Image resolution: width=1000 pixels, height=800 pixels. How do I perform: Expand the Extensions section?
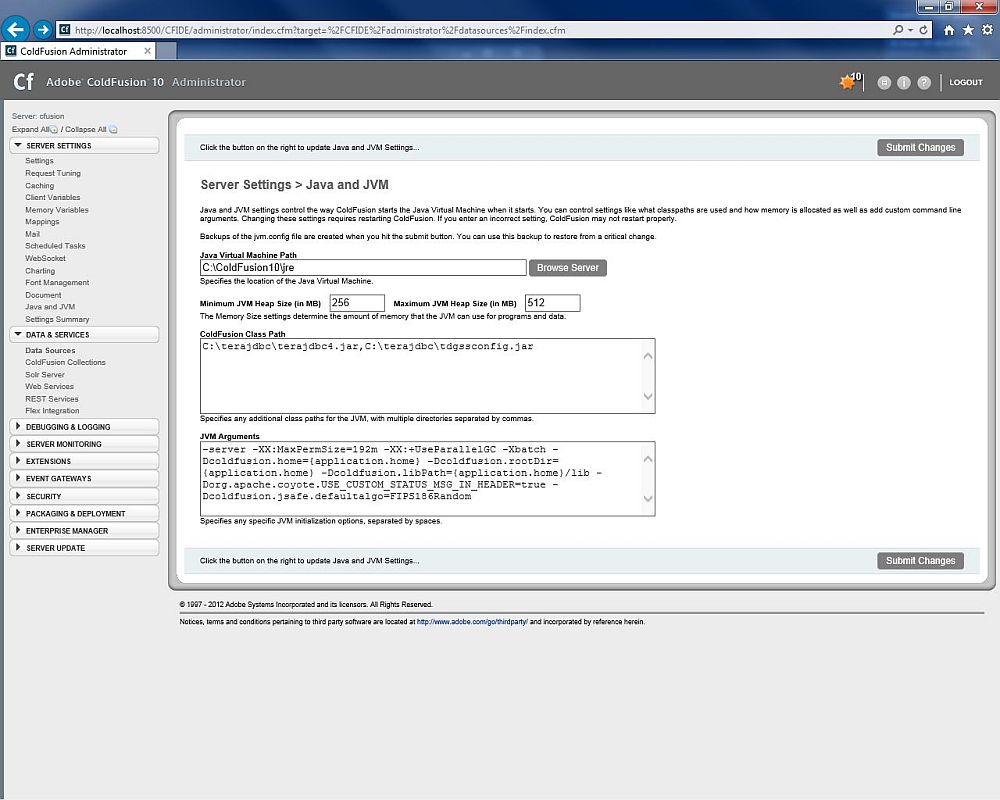[84, 461]
